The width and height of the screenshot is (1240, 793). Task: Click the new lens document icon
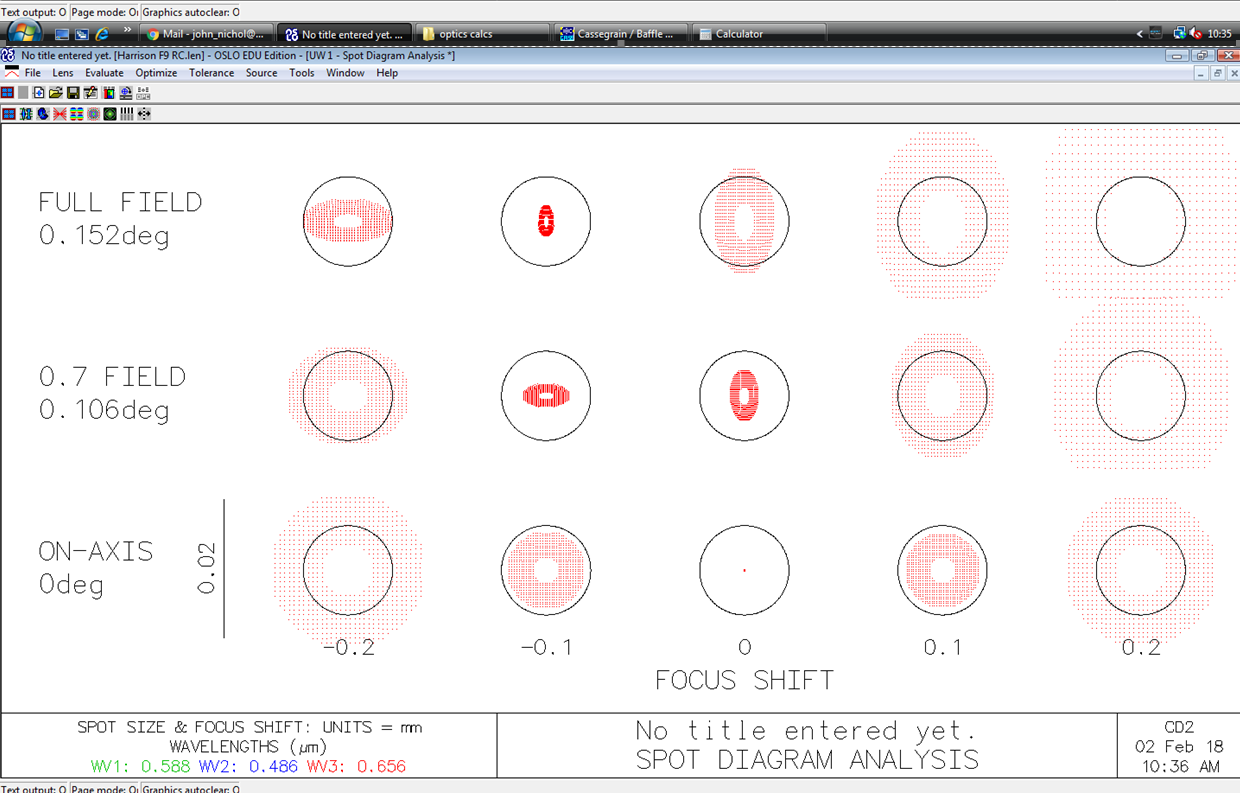coord(39,92)
